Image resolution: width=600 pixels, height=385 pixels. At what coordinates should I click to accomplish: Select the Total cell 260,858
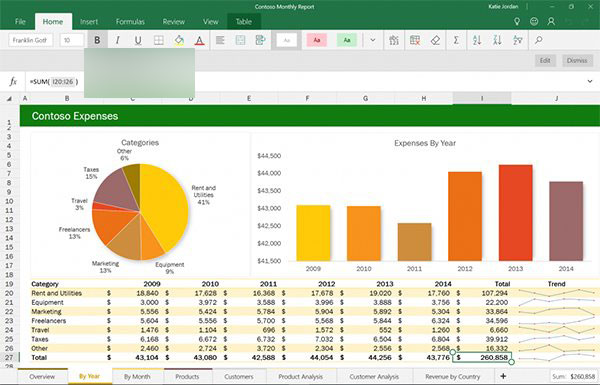482,357
